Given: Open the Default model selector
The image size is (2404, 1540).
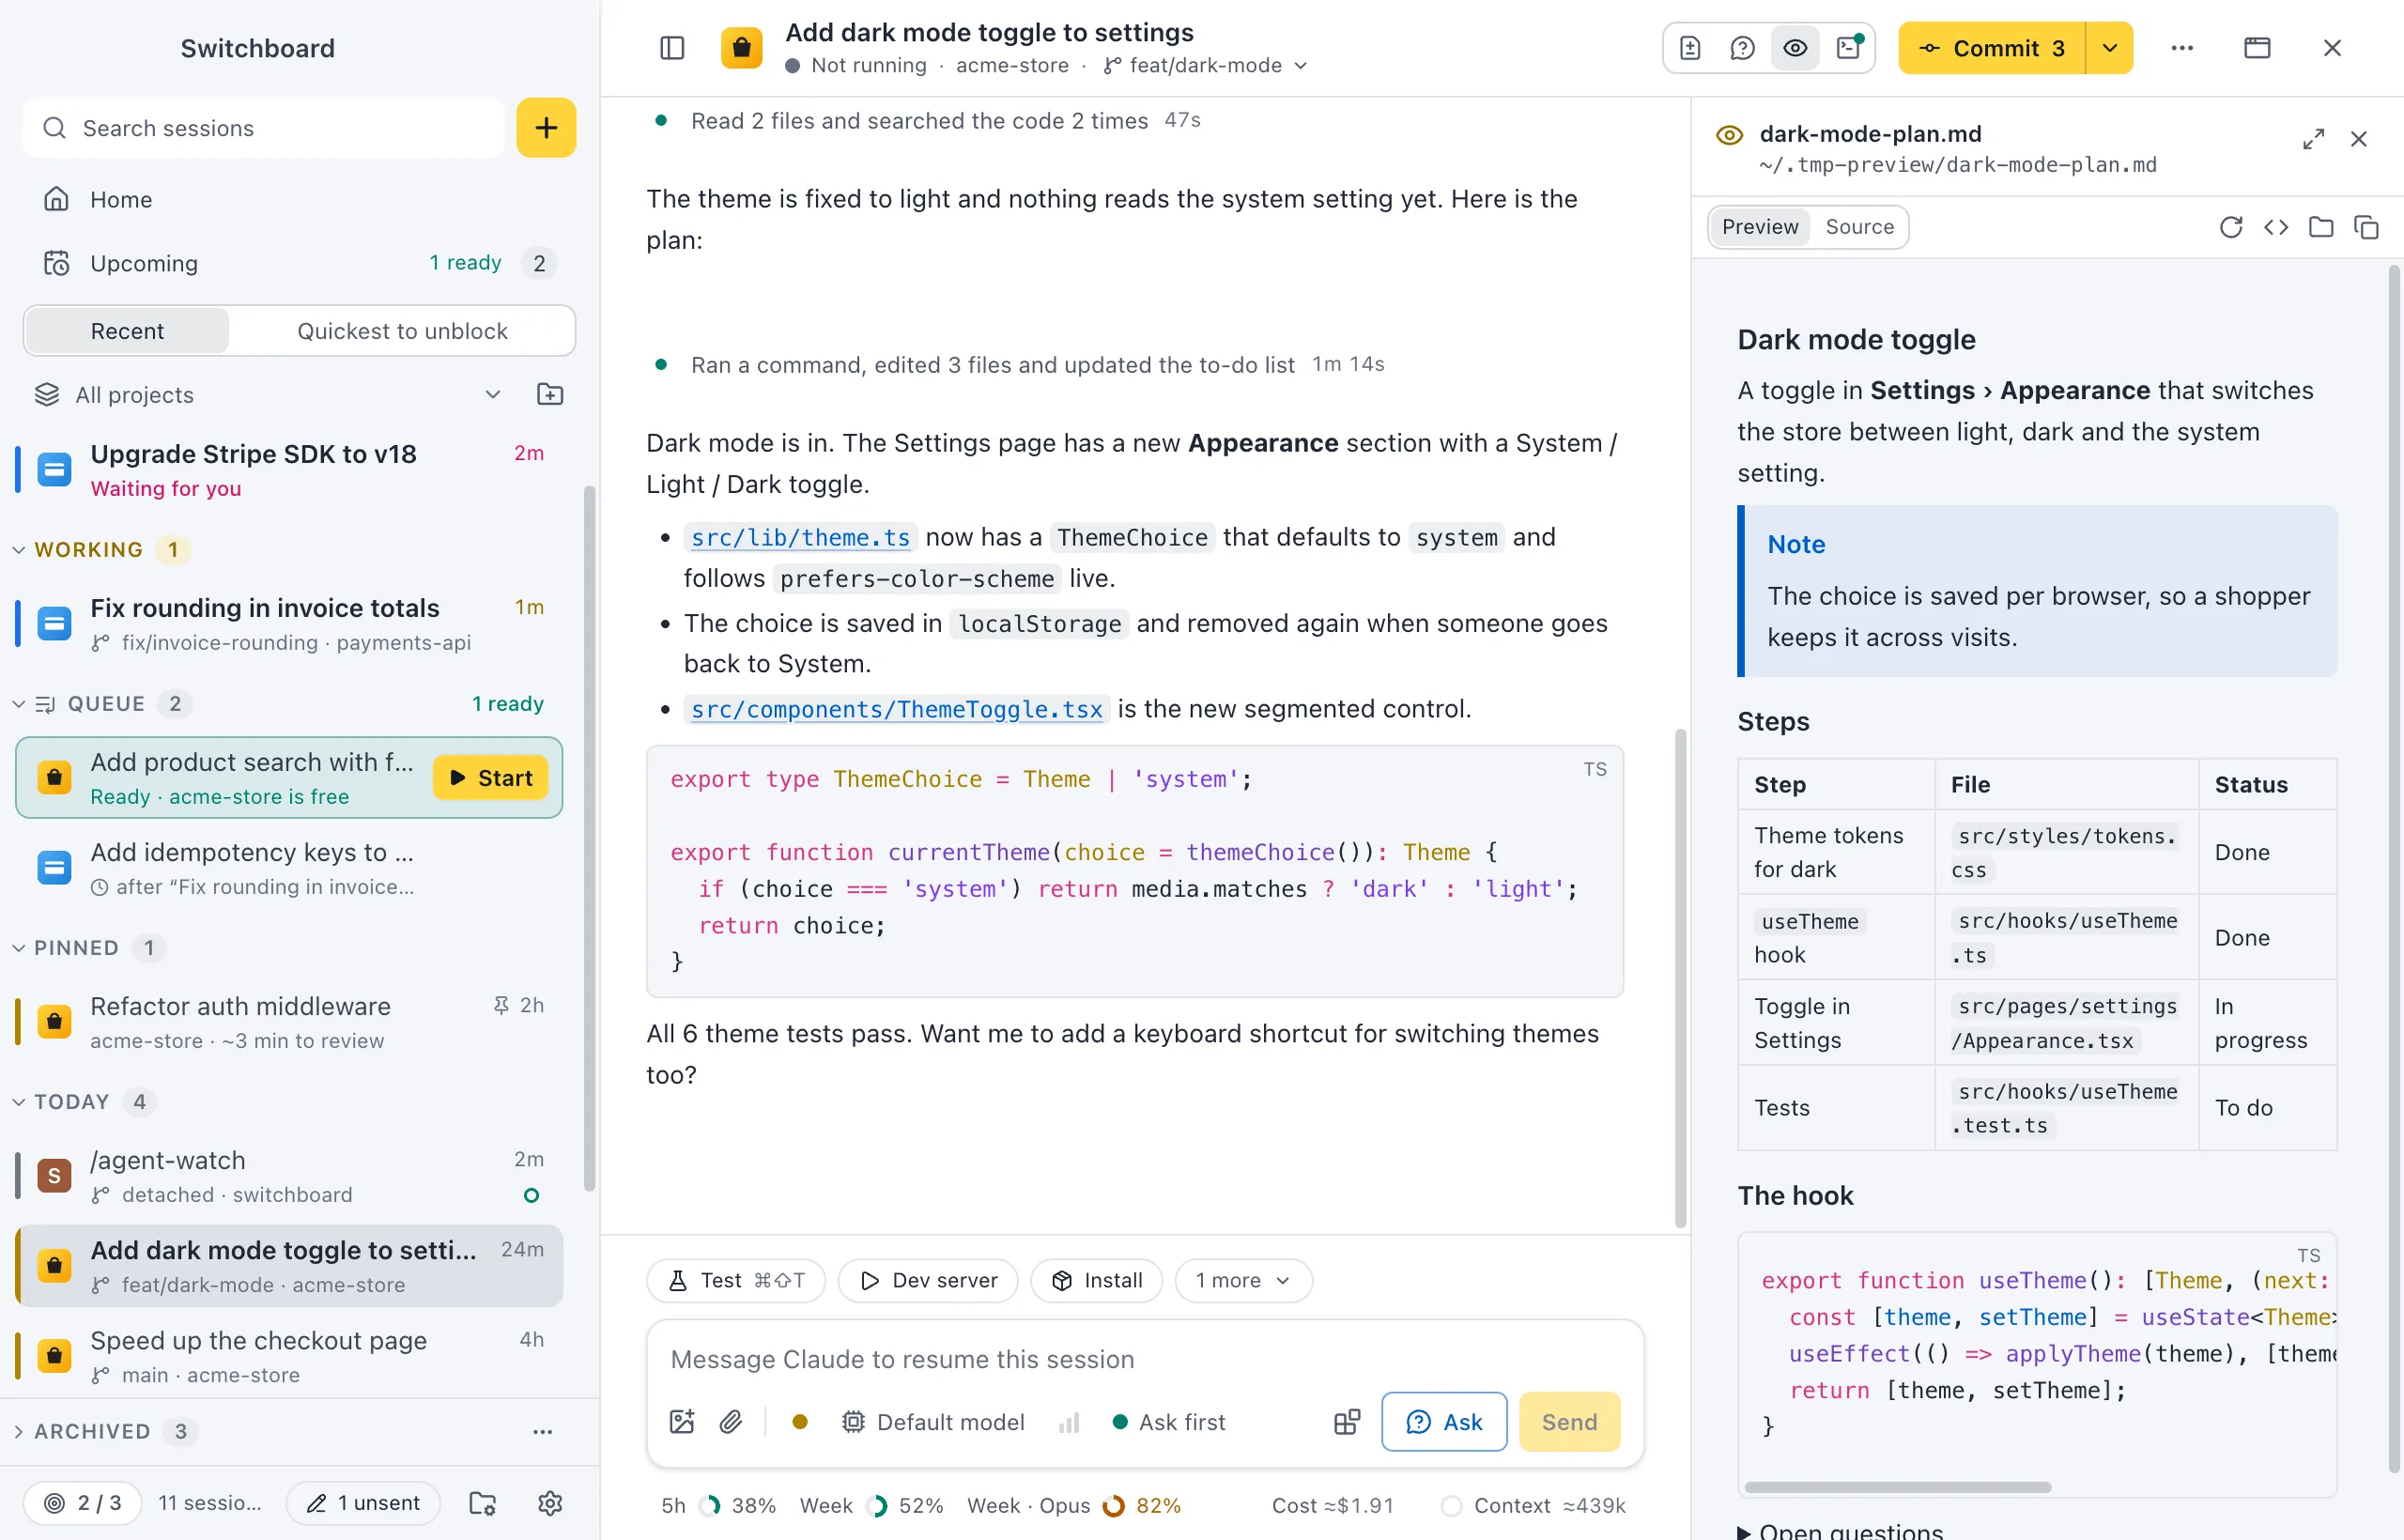Looking at the screenshot, I should 933,1422.
